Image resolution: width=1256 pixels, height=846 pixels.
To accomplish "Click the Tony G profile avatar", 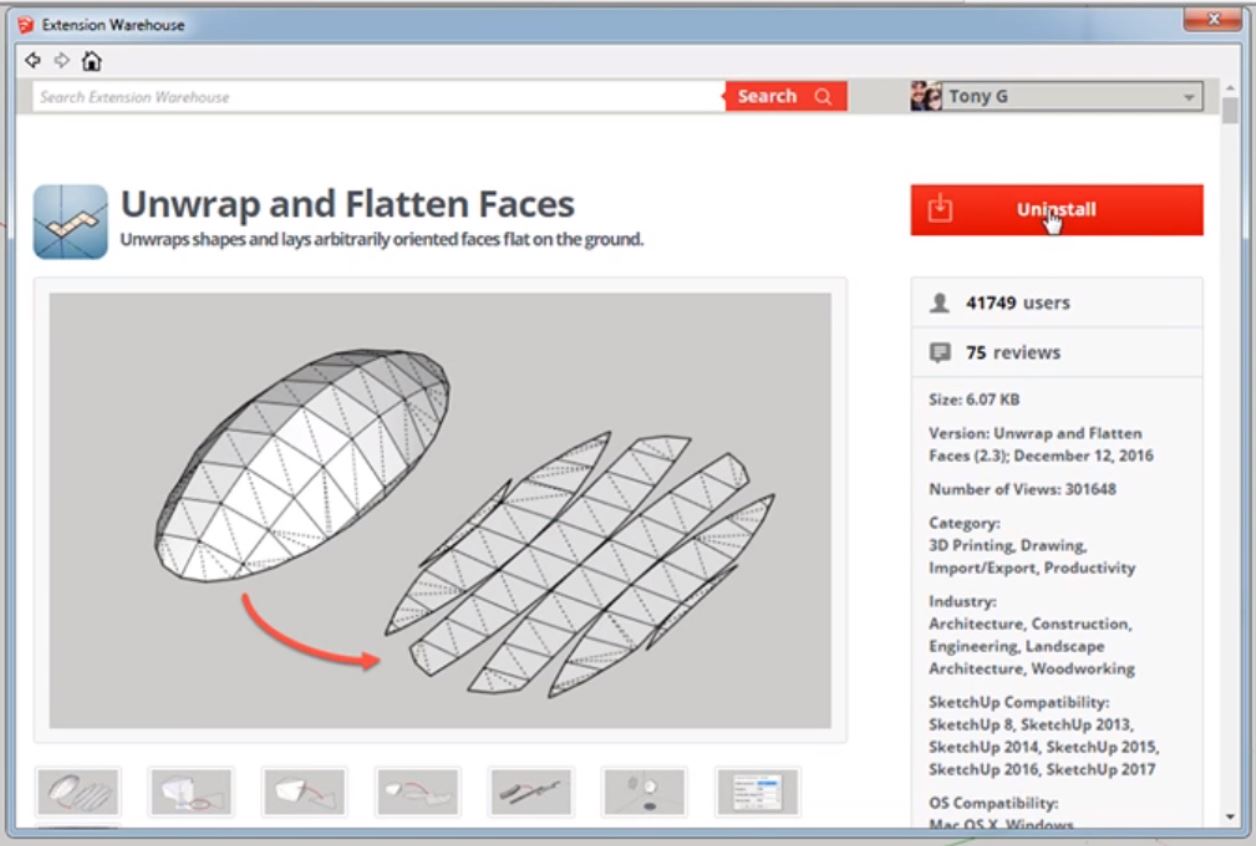I will pos(926,97).
